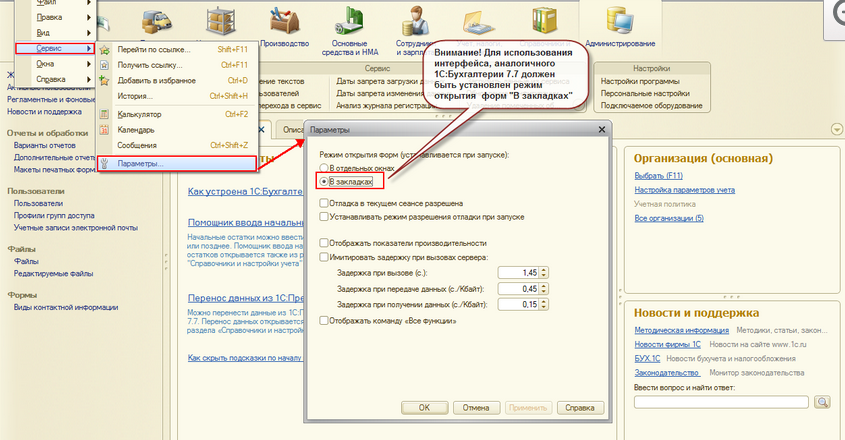Open Виды контактной информации in left panel
Image resolution: width=845 pixels, height=440 pixels.
(66, 307)
